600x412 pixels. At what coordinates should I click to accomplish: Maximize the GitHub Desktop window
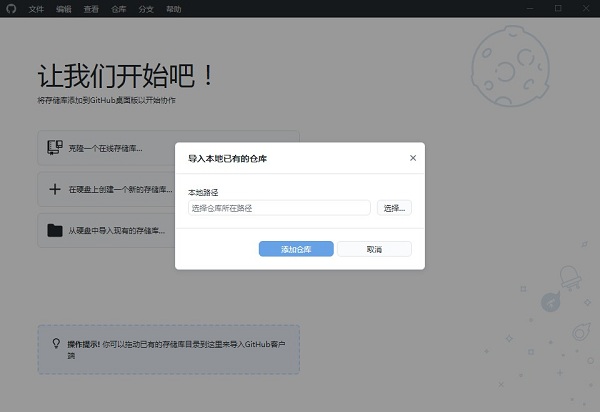[558, 8]
